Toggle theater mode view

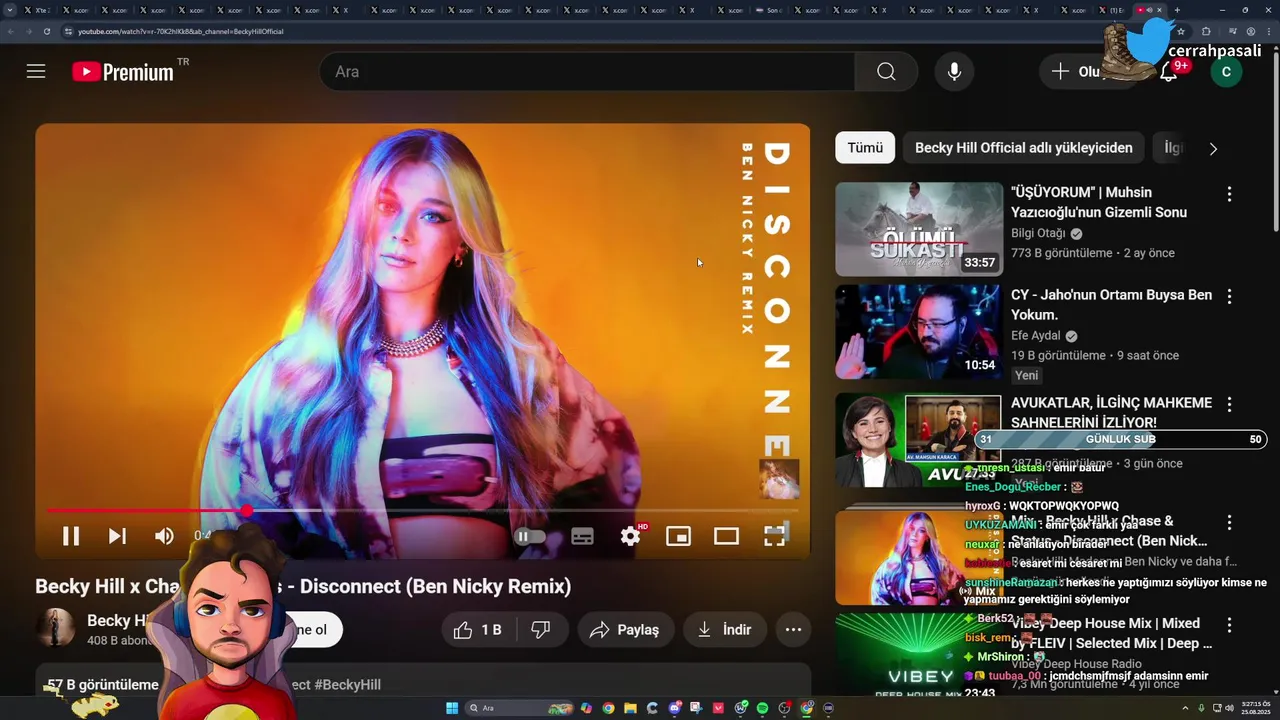(726, 536)
